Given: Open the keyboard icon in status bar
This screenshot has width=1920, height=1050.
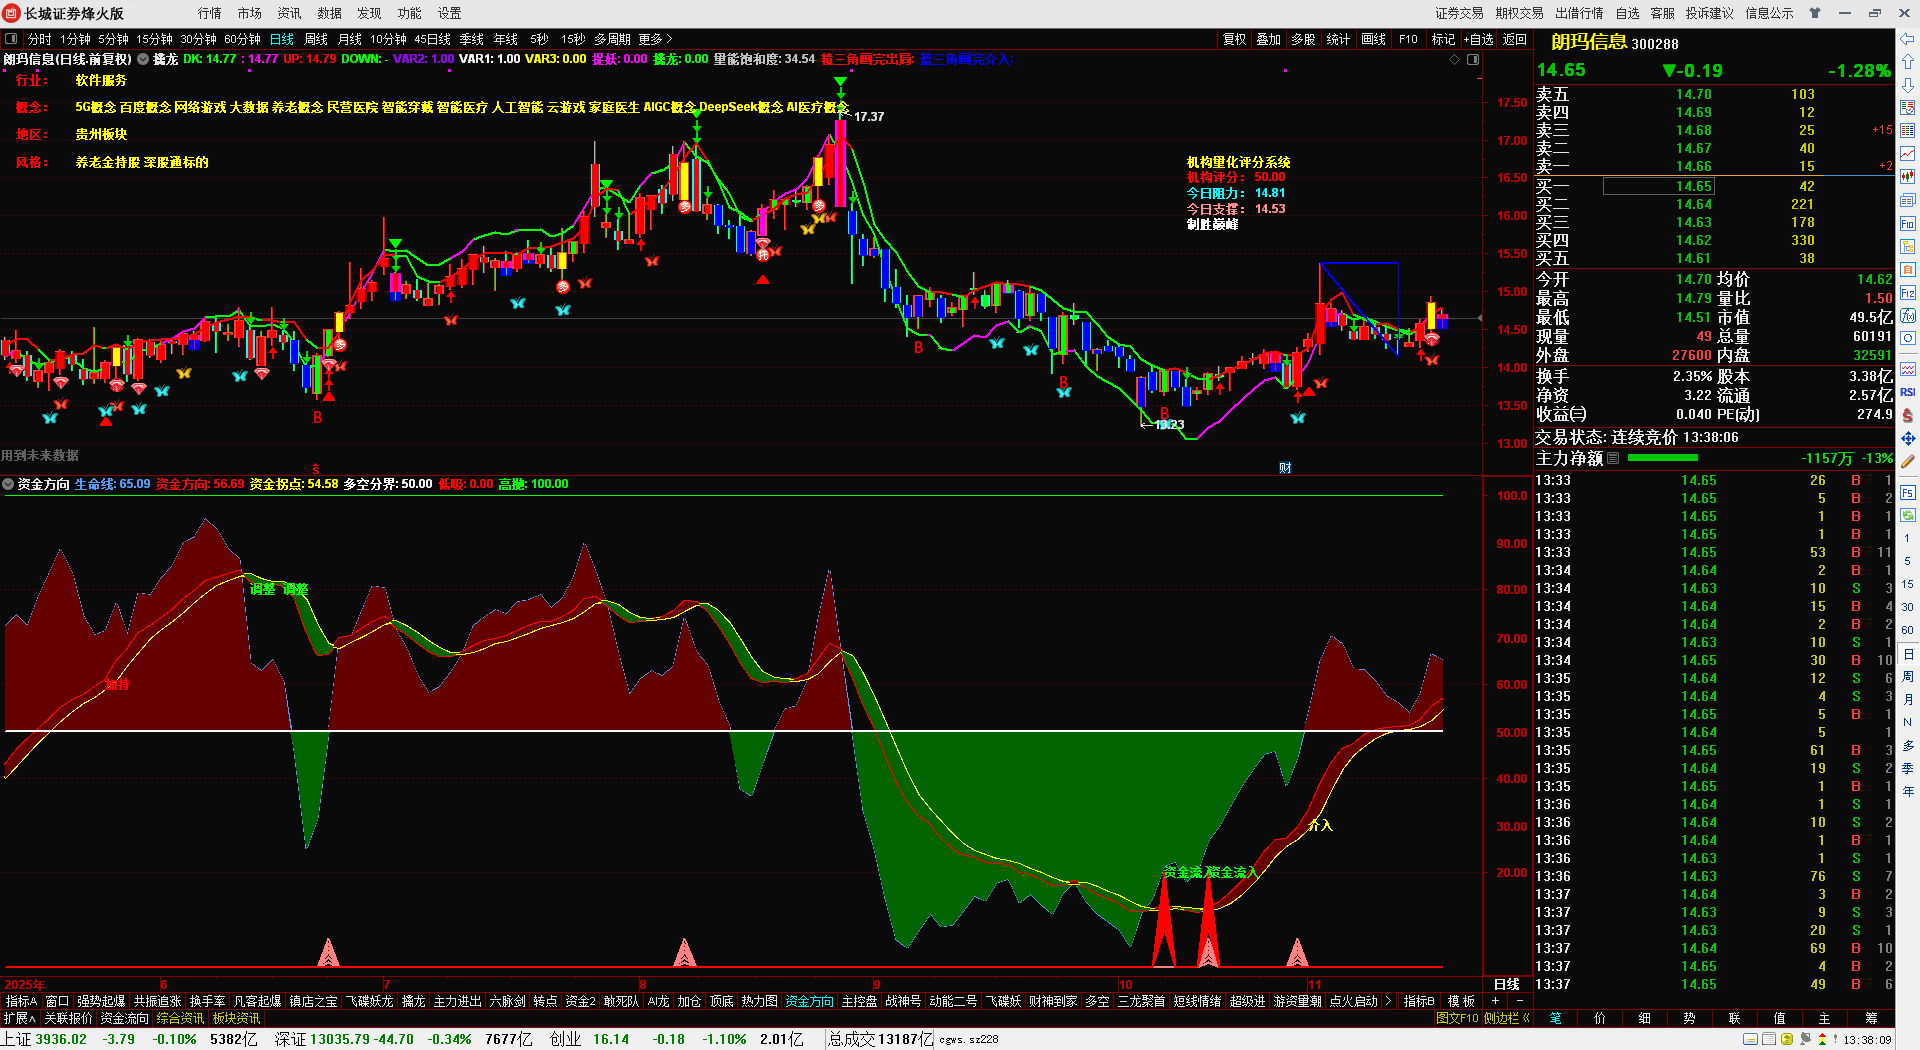Looking at the screenshot, I should [x=1750, y=1040].
